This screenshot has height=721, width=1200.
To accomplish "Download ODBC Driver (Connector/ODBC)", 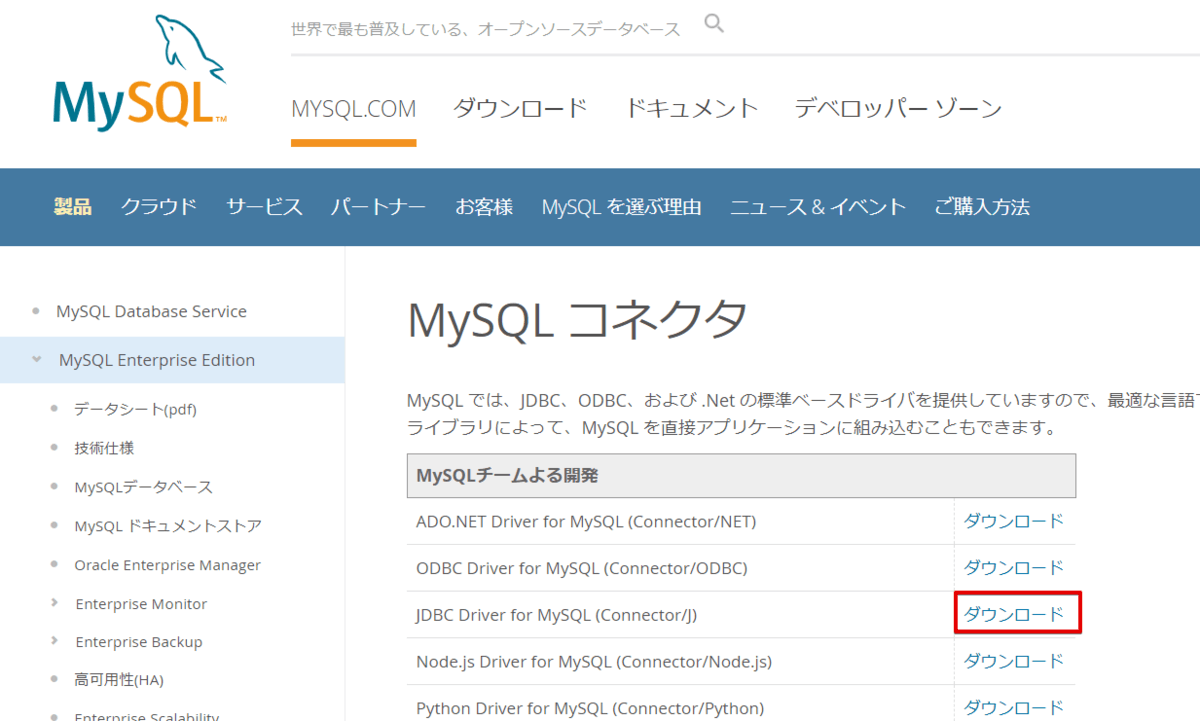I will (x=1013, y=568).
